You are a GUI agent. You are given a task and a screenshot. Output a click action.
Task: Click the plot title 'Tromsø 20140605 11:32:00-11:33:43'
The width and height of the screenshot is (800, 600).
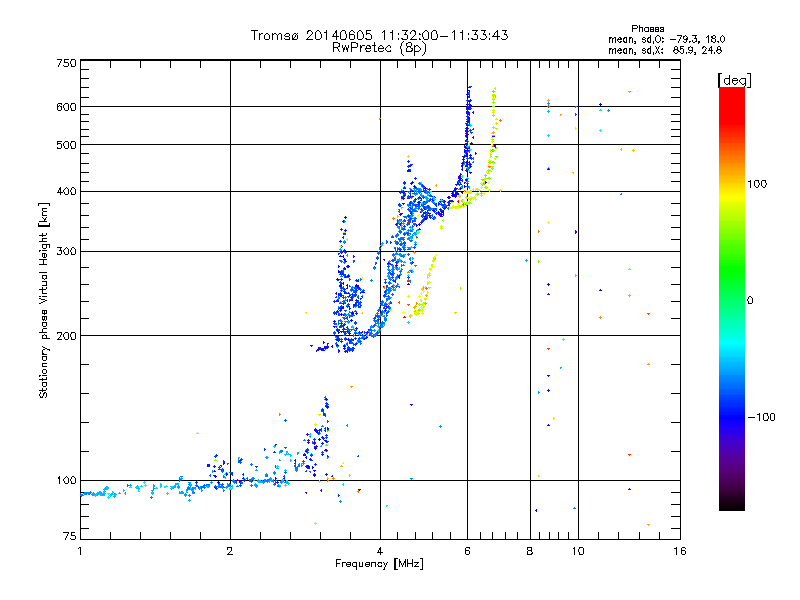click(x=379, y=35)
